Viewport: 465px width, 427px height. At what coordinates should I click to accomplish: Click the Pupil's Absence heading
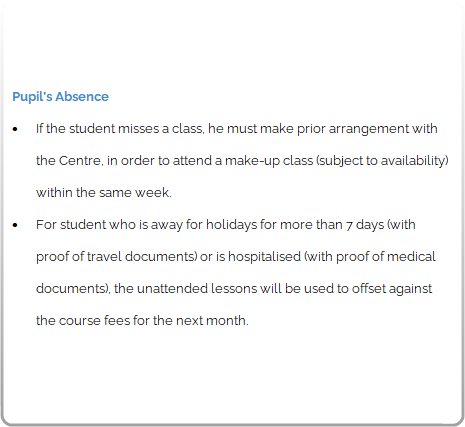(x=60, y=97)
